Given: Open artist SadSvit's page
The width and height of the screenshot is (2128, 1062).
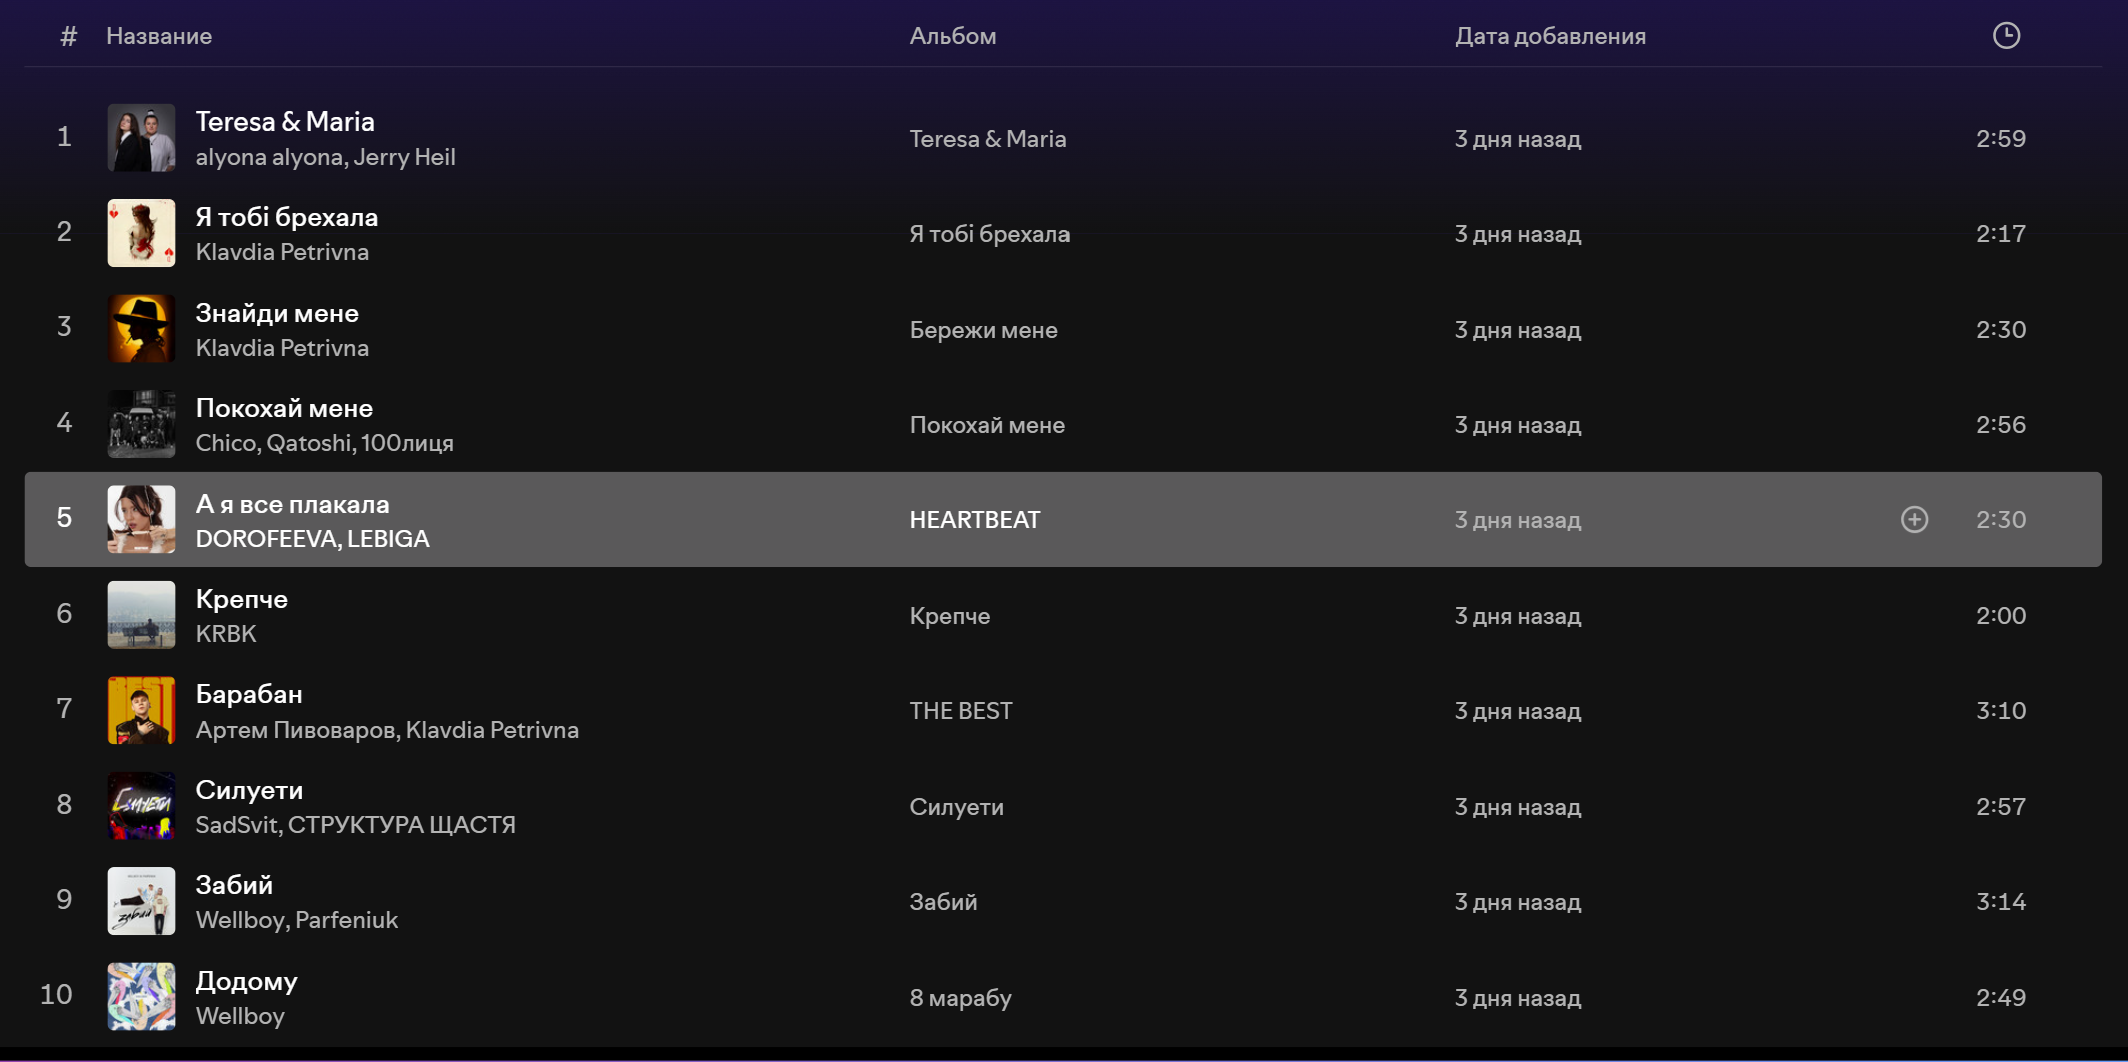Looking at the screenshot, I should [237, 825].
